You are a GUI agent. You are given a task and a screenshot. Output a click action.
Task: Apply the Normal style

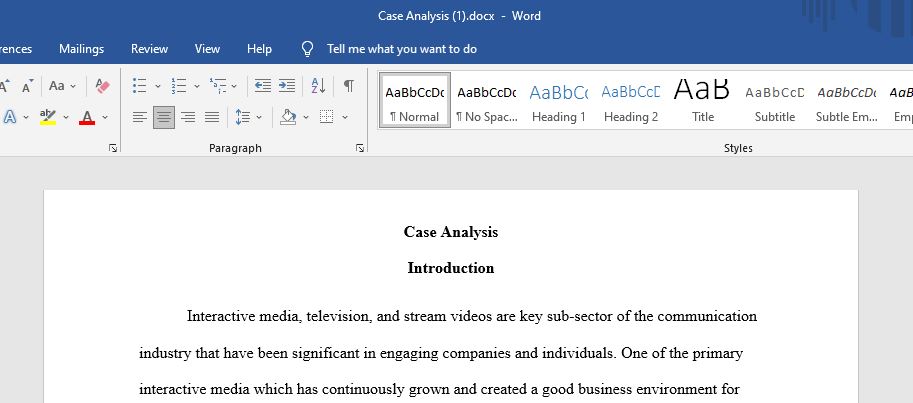pyautogui.click(x=415, y=100)
